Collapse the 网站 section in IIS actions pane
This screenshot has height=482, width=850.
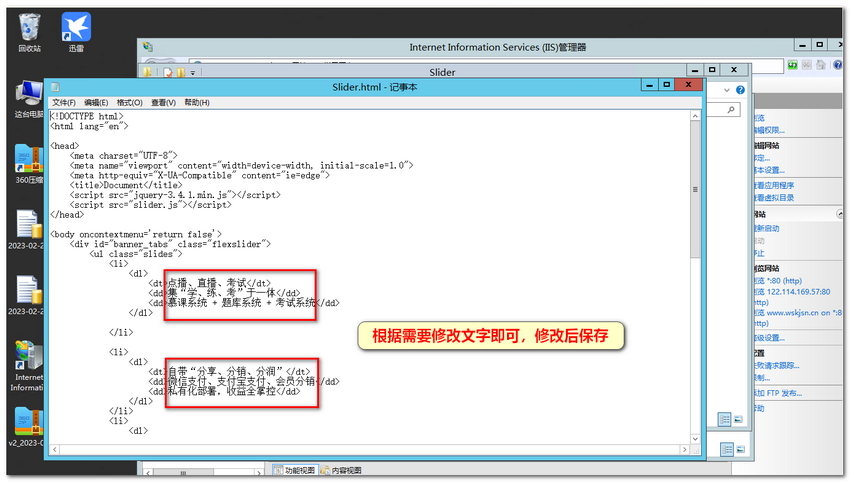[x=839, y=214]
